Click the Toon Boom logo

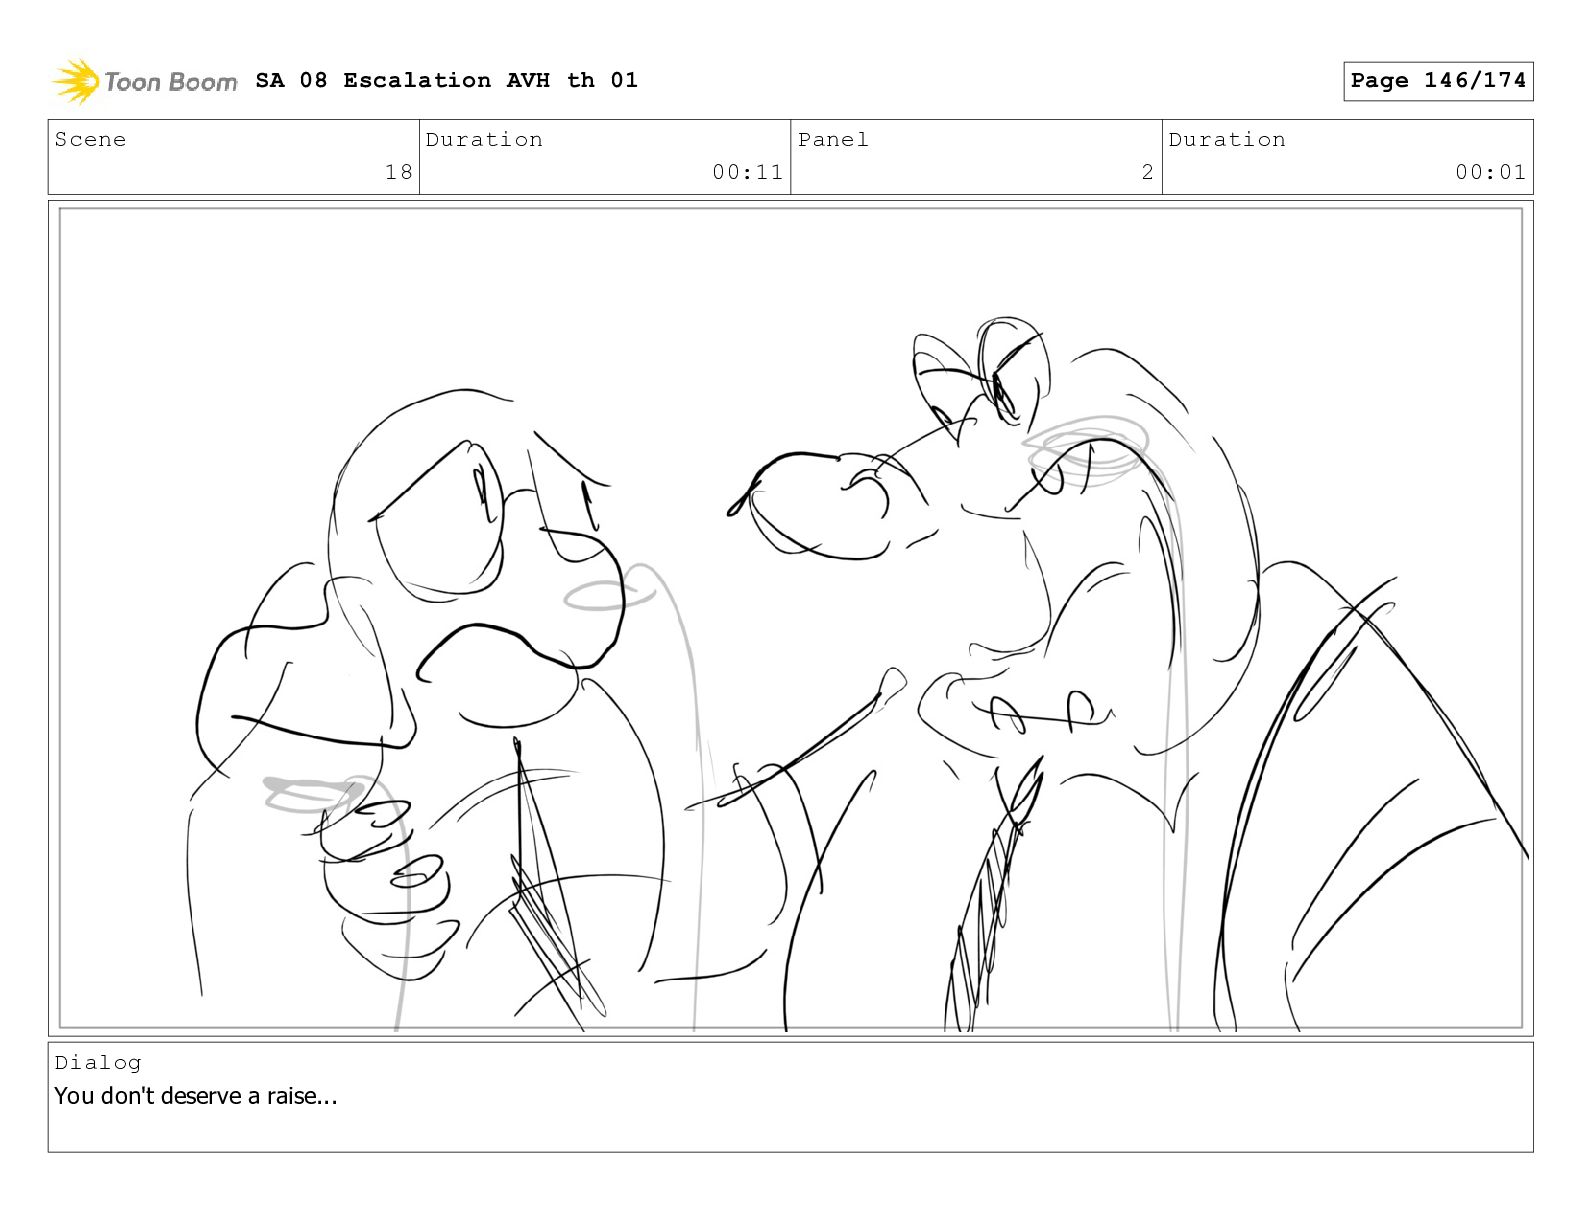(x=145, y=81)
